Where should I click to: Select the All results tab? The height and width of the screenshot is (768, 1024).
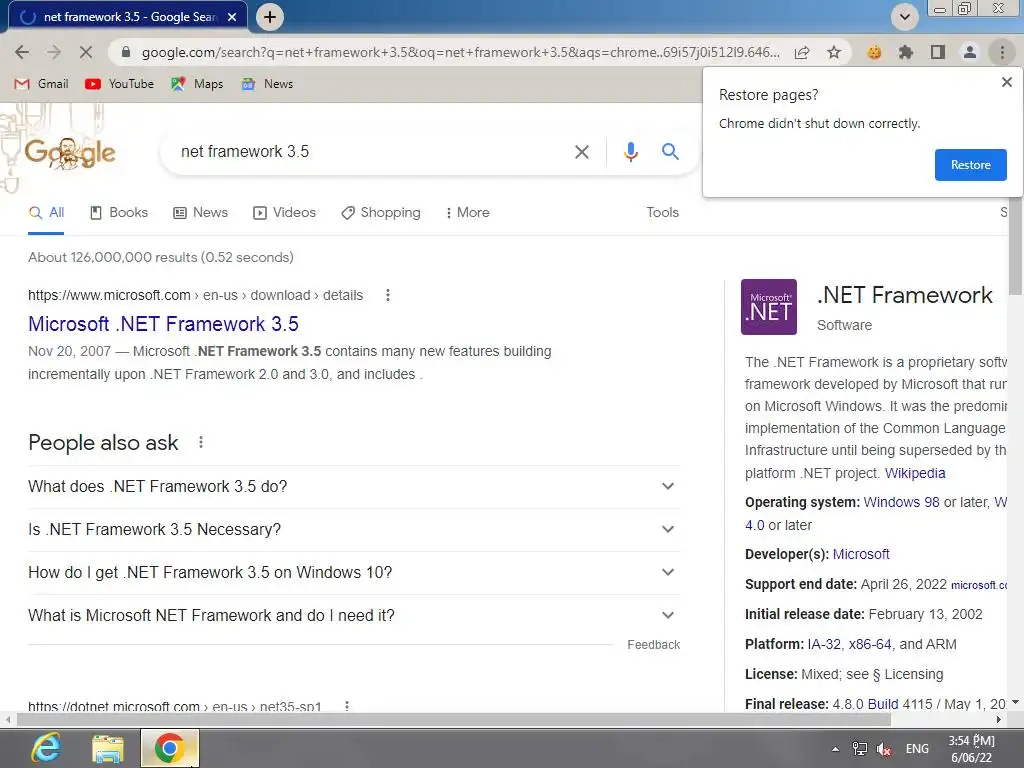click(x=46, y=213)
